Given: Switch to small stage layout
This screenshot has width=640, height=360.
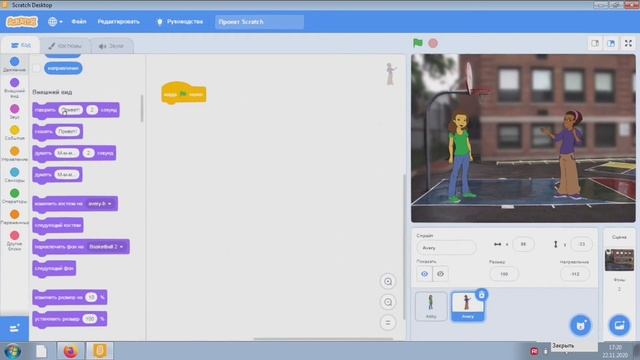Looking at the screenshot, I should (x=595, y=43).
